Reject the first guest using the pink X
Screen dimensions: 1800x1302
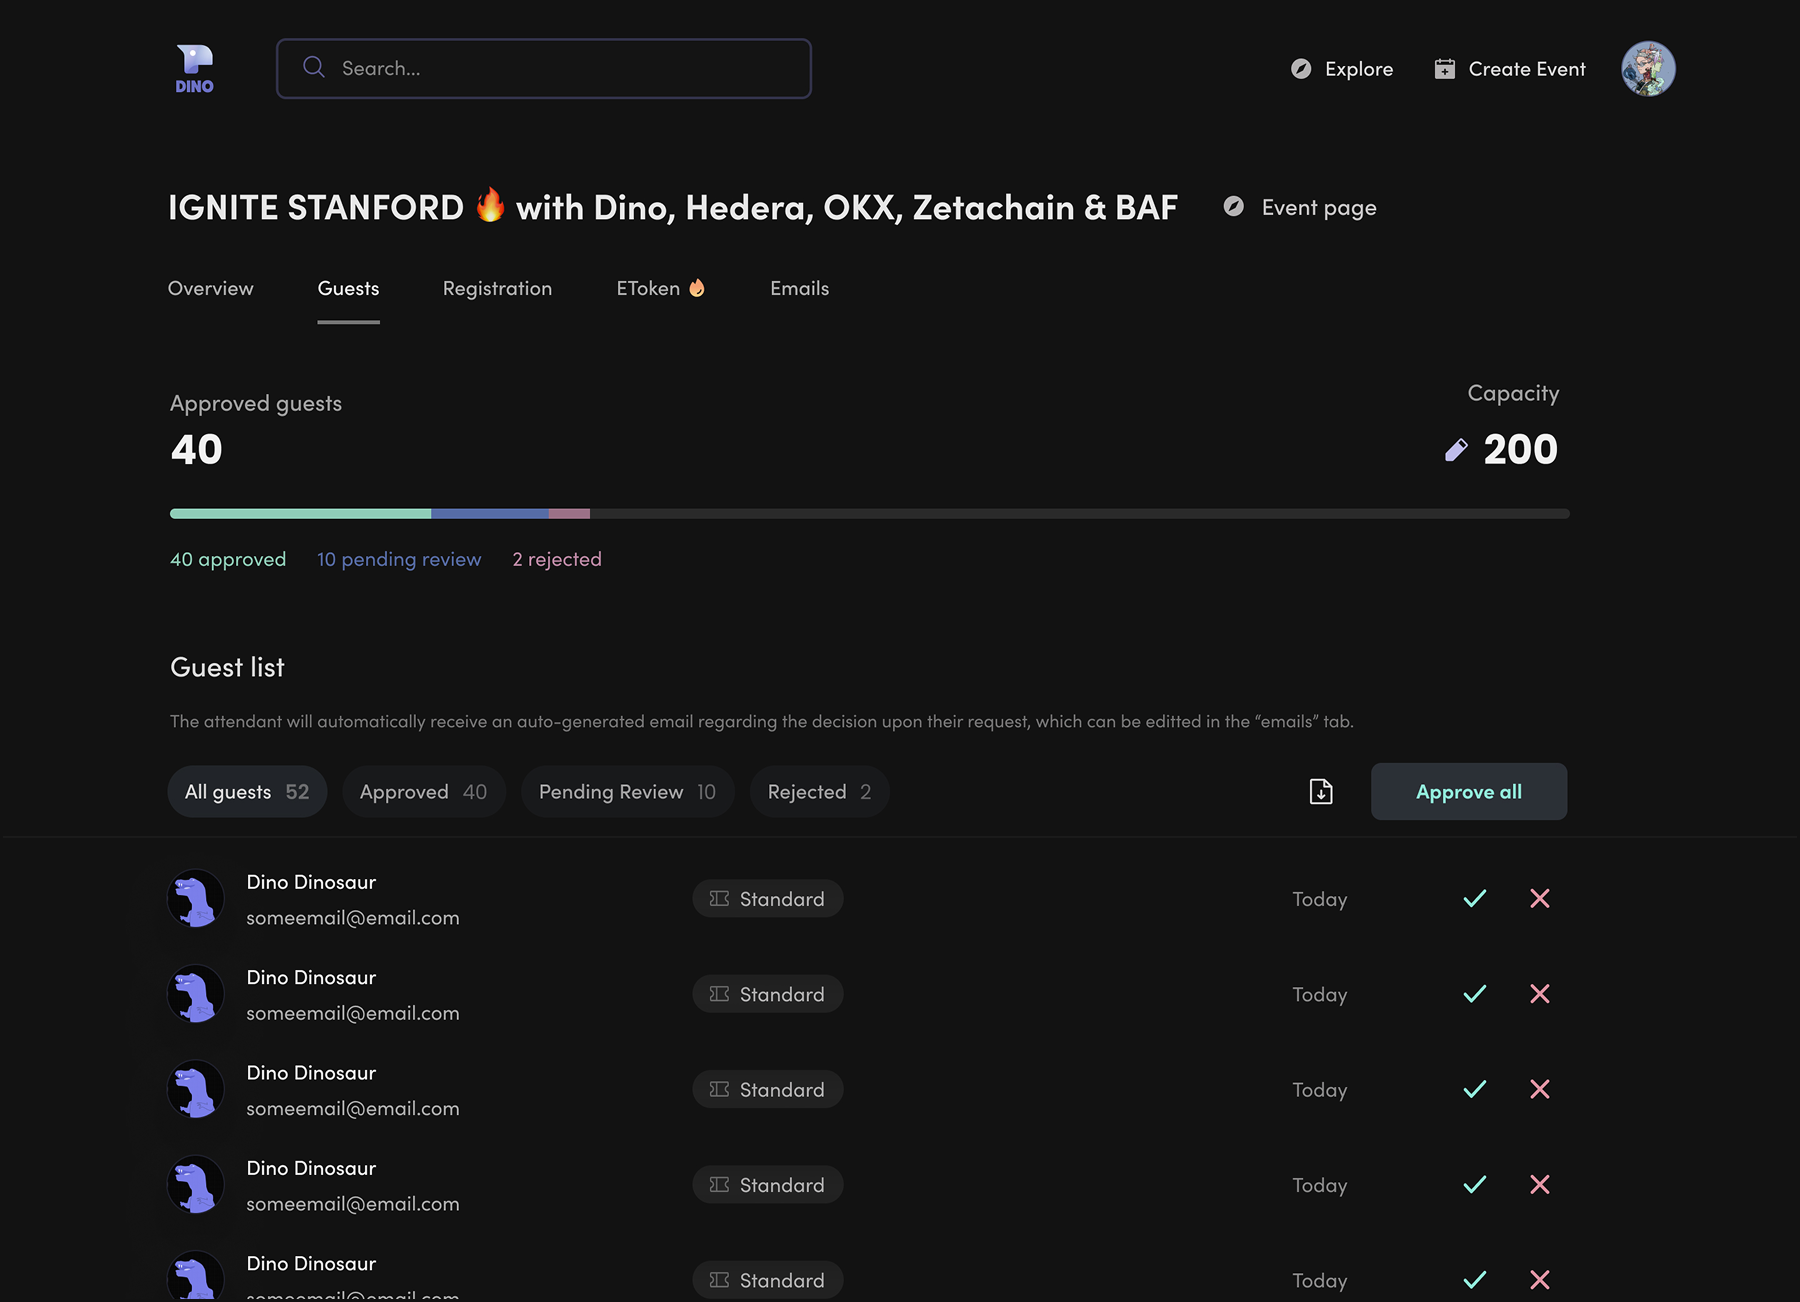[x=1539, y=898]
